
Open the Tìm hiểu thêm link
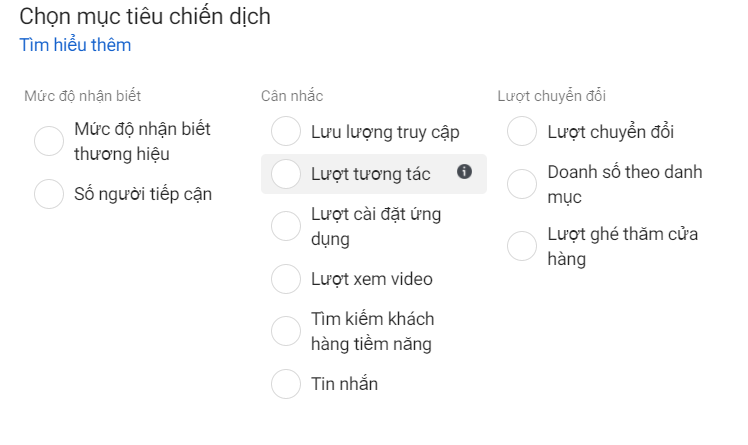[x=75, y=45]
